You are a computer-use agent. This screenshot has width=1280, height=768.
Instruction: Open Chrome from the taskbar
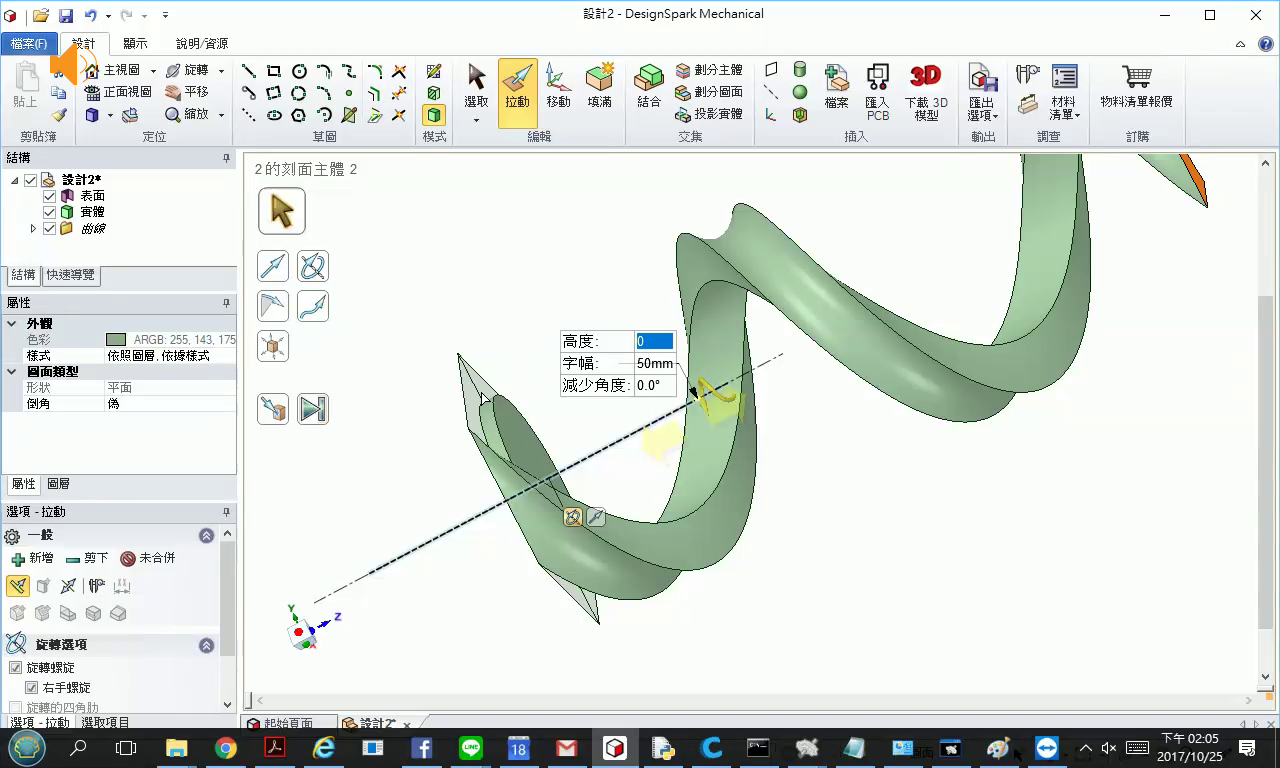(x=225, y=747)
